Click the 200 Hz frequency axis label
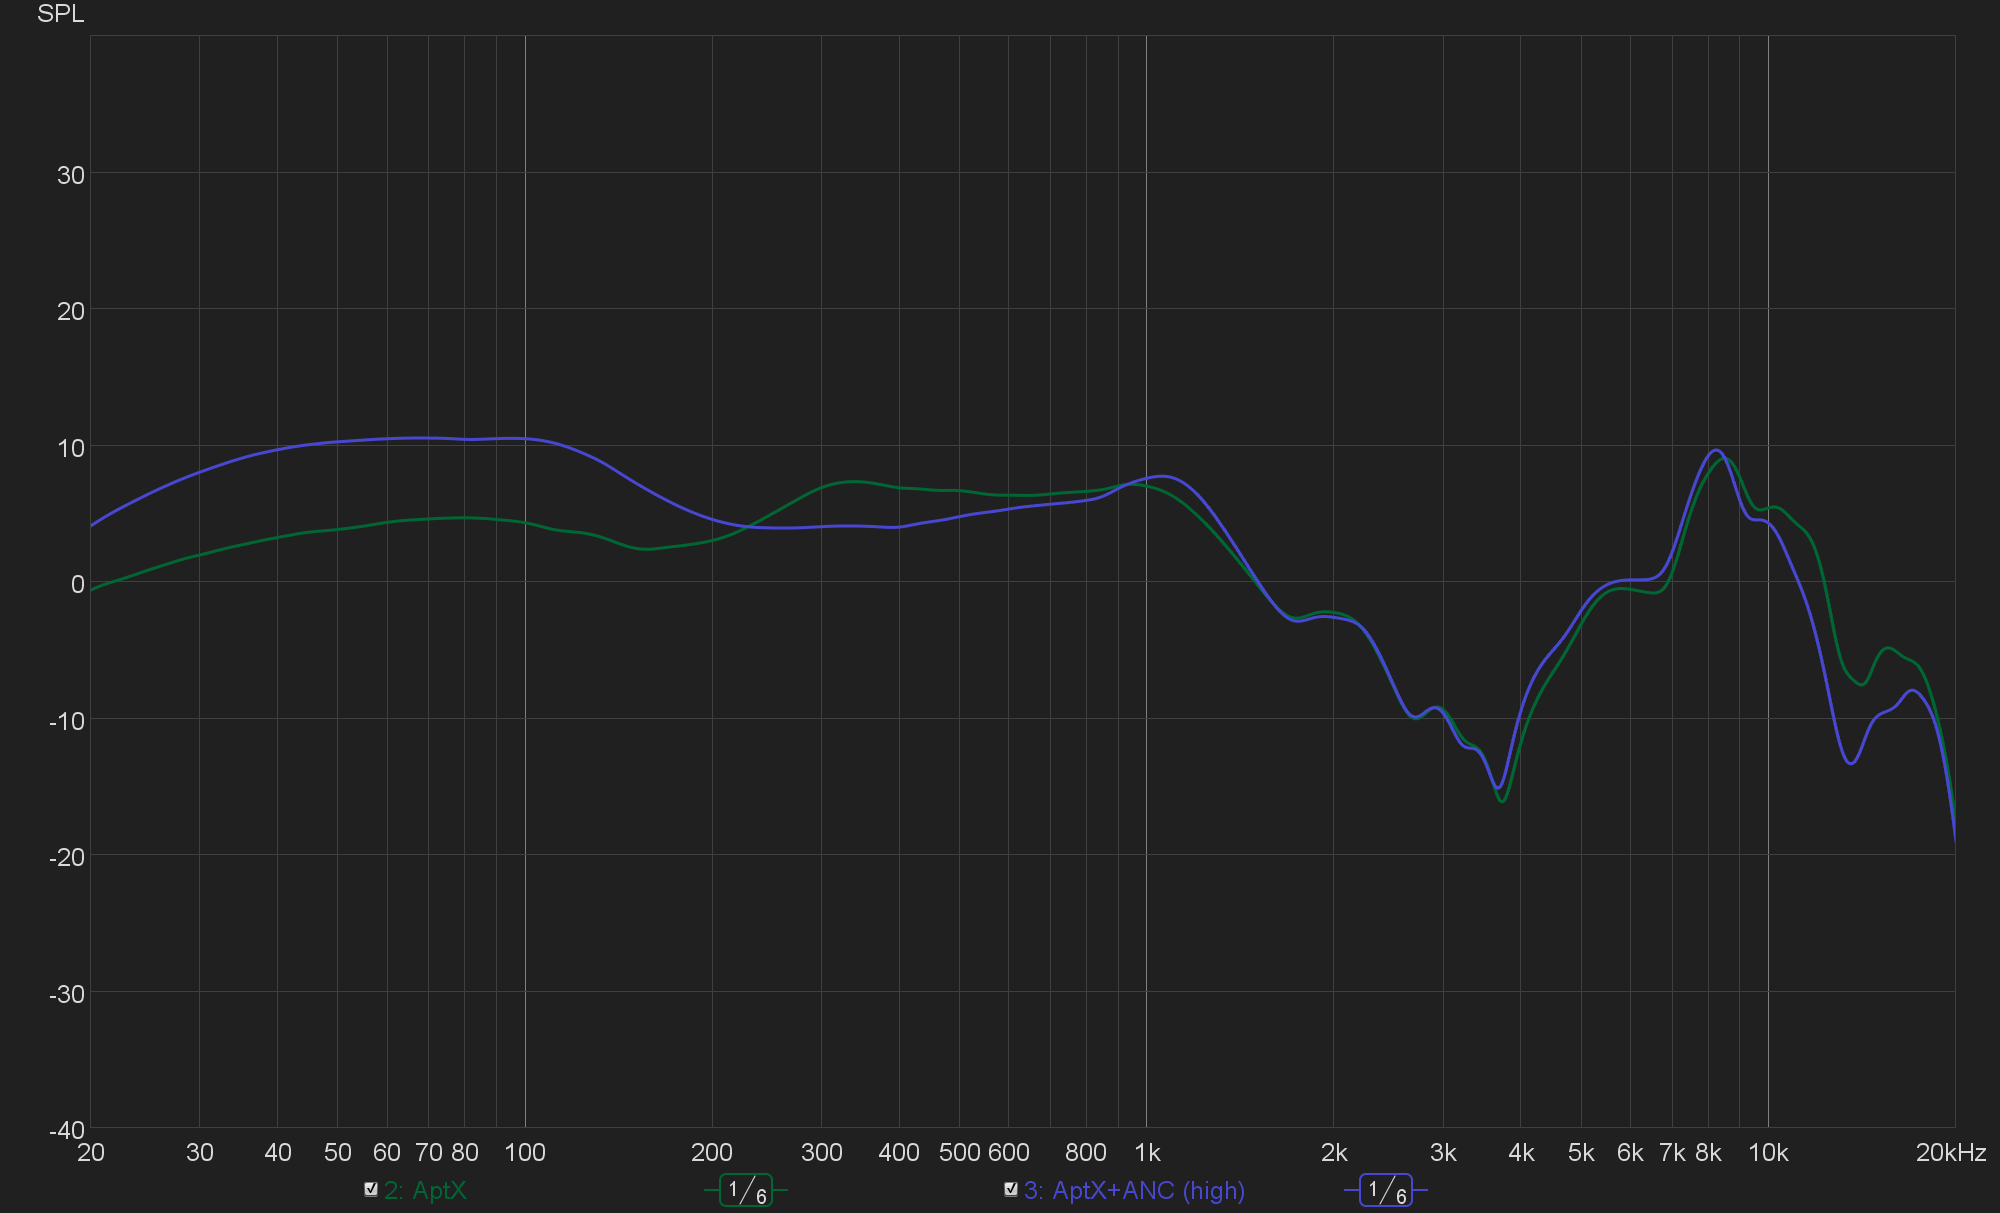Screen dimensions: 2000x1213 click(712, 1153)
